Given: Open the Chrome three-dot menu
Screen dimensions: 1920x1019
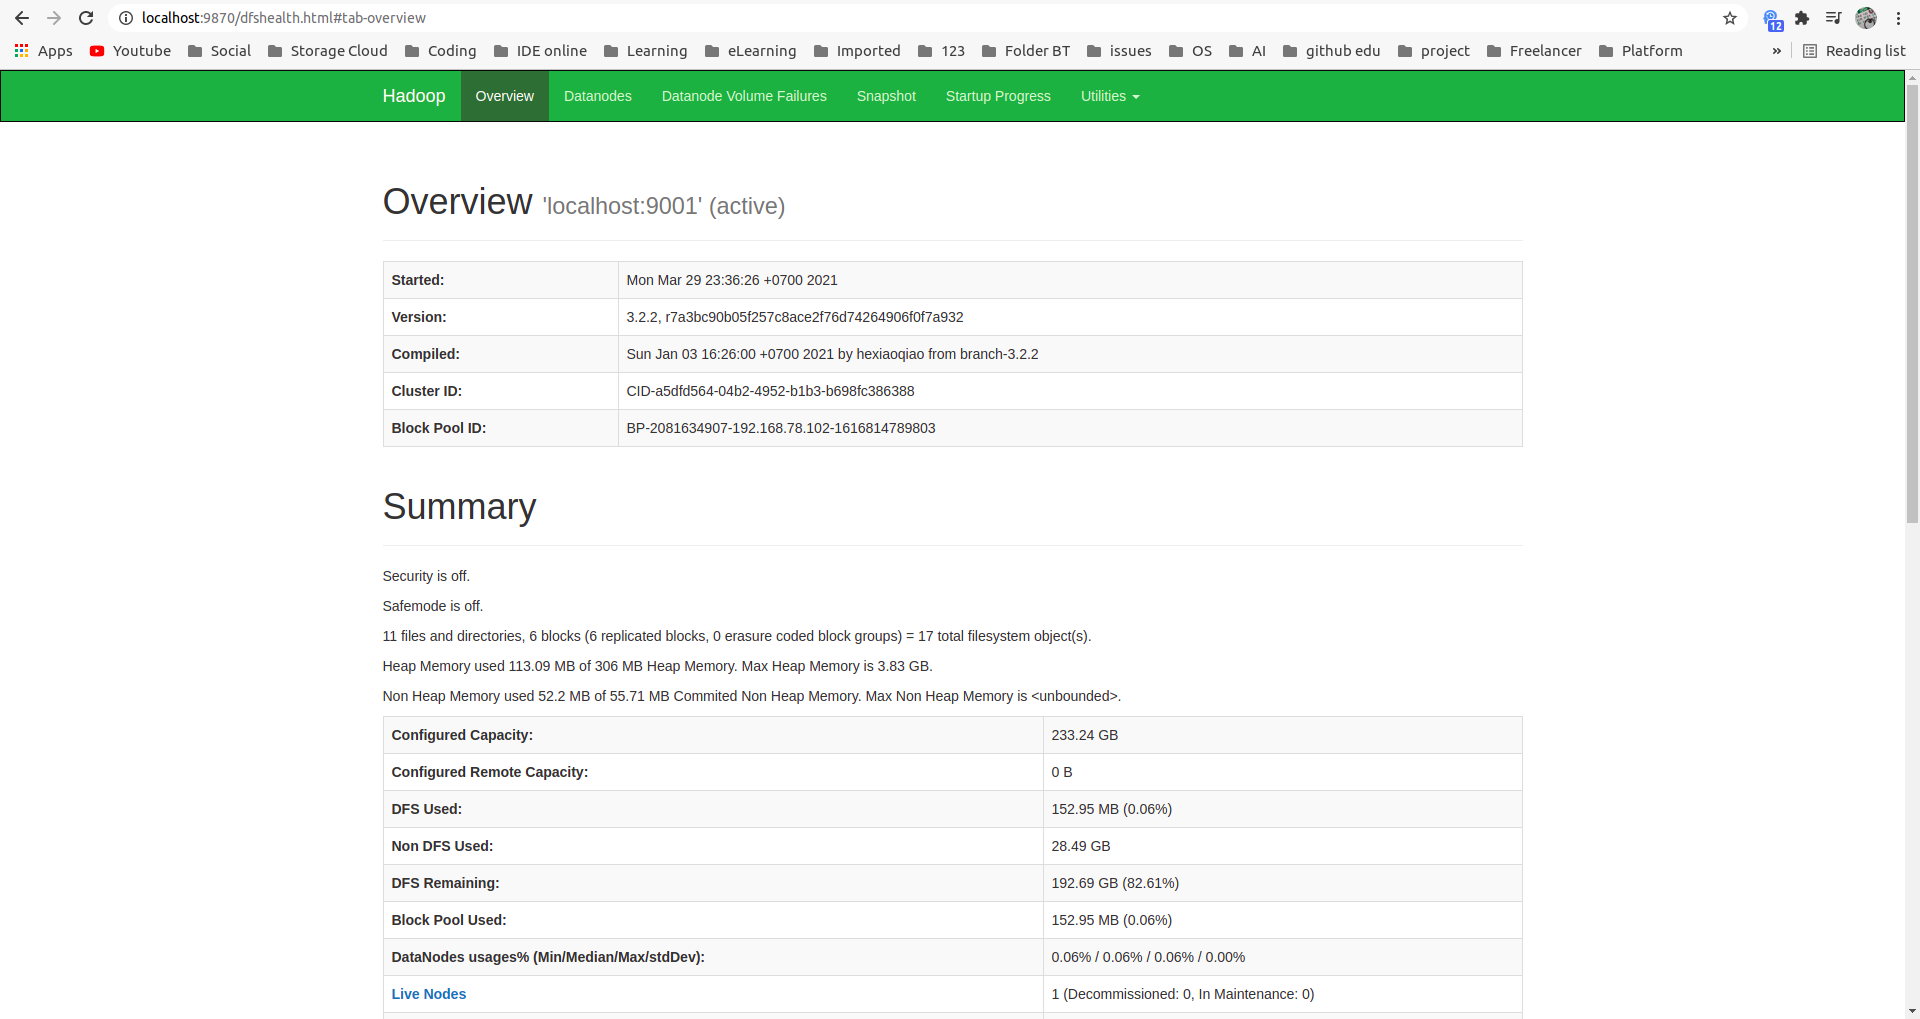Looking at the screenshot, I should pyautogui.click(x=1898, y=18).
